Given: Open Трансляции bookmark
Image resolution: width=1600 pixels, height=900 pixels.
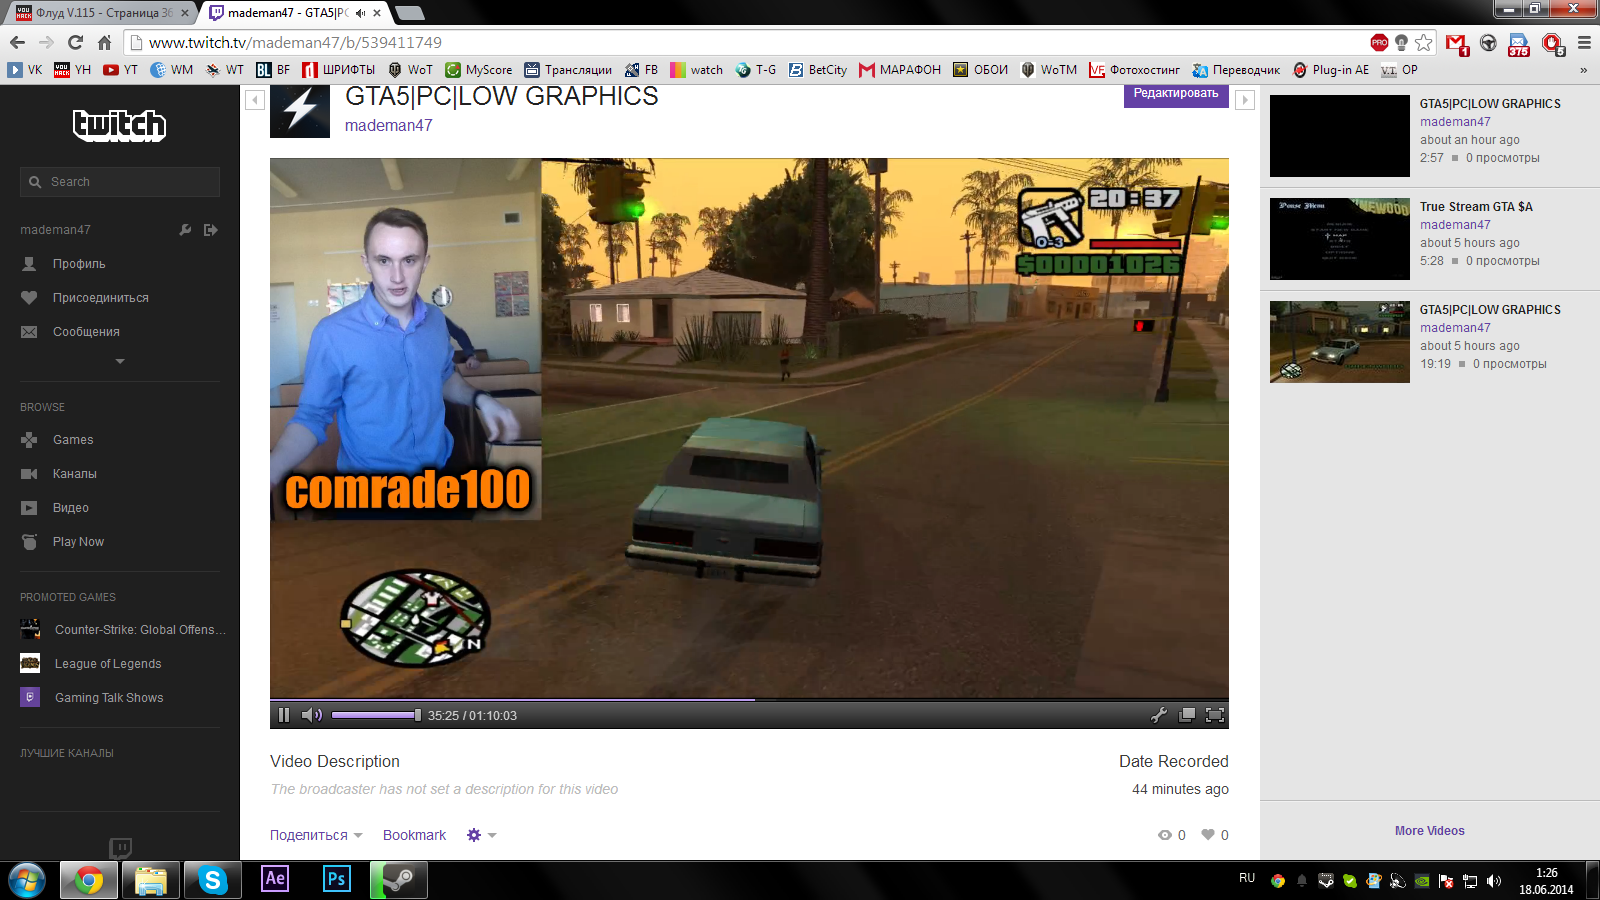Looking at the screenshot, I should click(568, 70).
